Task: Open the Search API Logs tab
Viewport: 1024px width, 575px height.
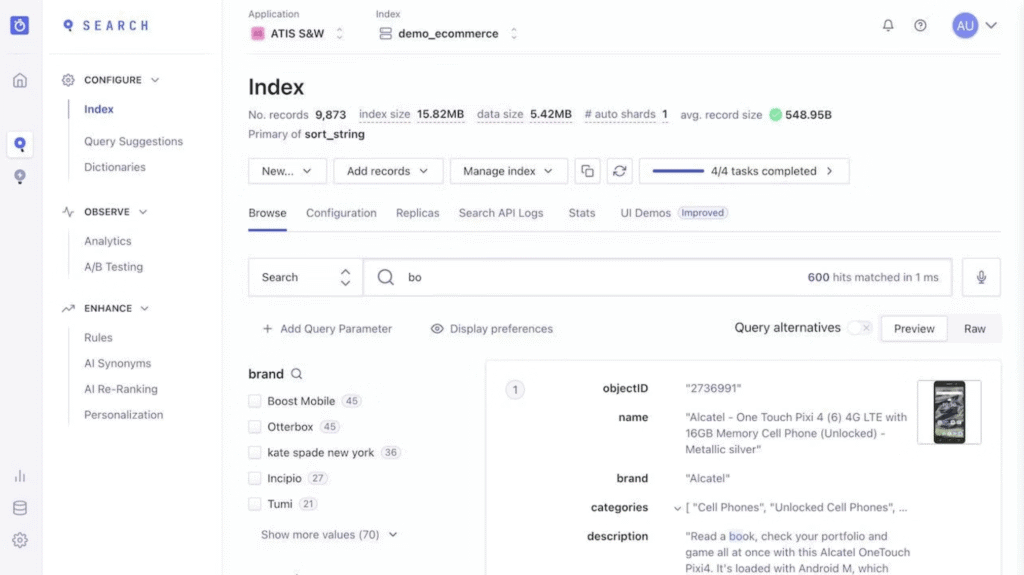Action: 501,213
